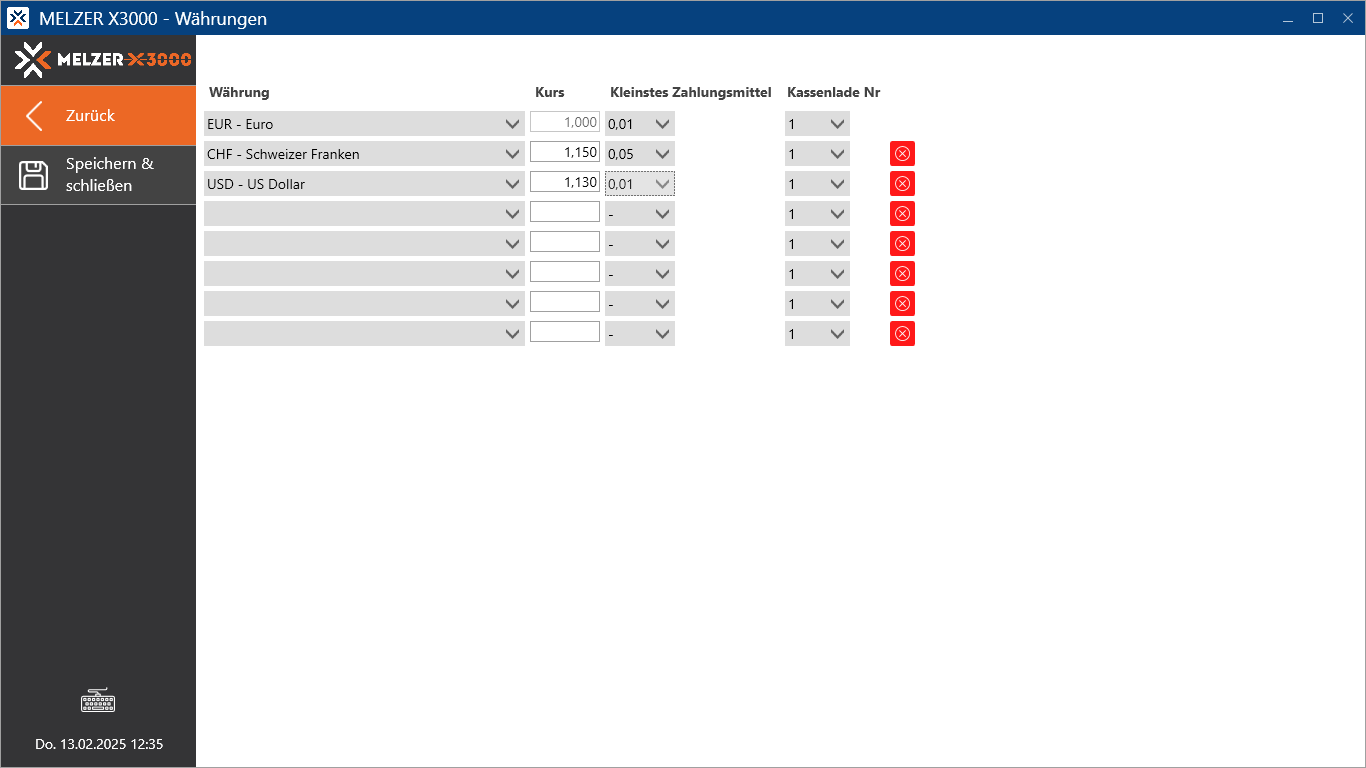Open CHF smallest denomination 0,05 dropdown

(640, 154)
